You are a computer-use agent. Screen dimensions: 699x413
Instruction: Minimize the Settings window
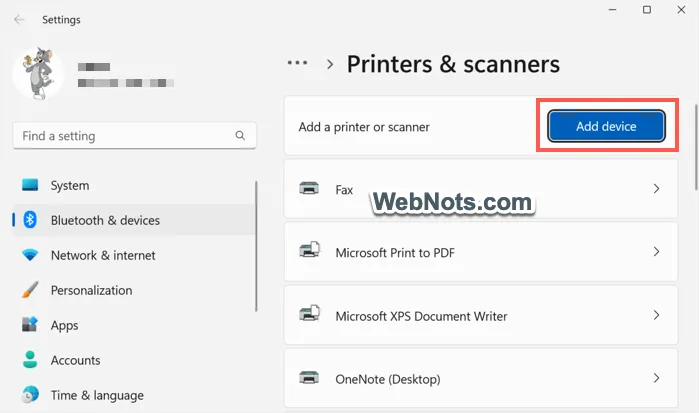tap(613, 9)
